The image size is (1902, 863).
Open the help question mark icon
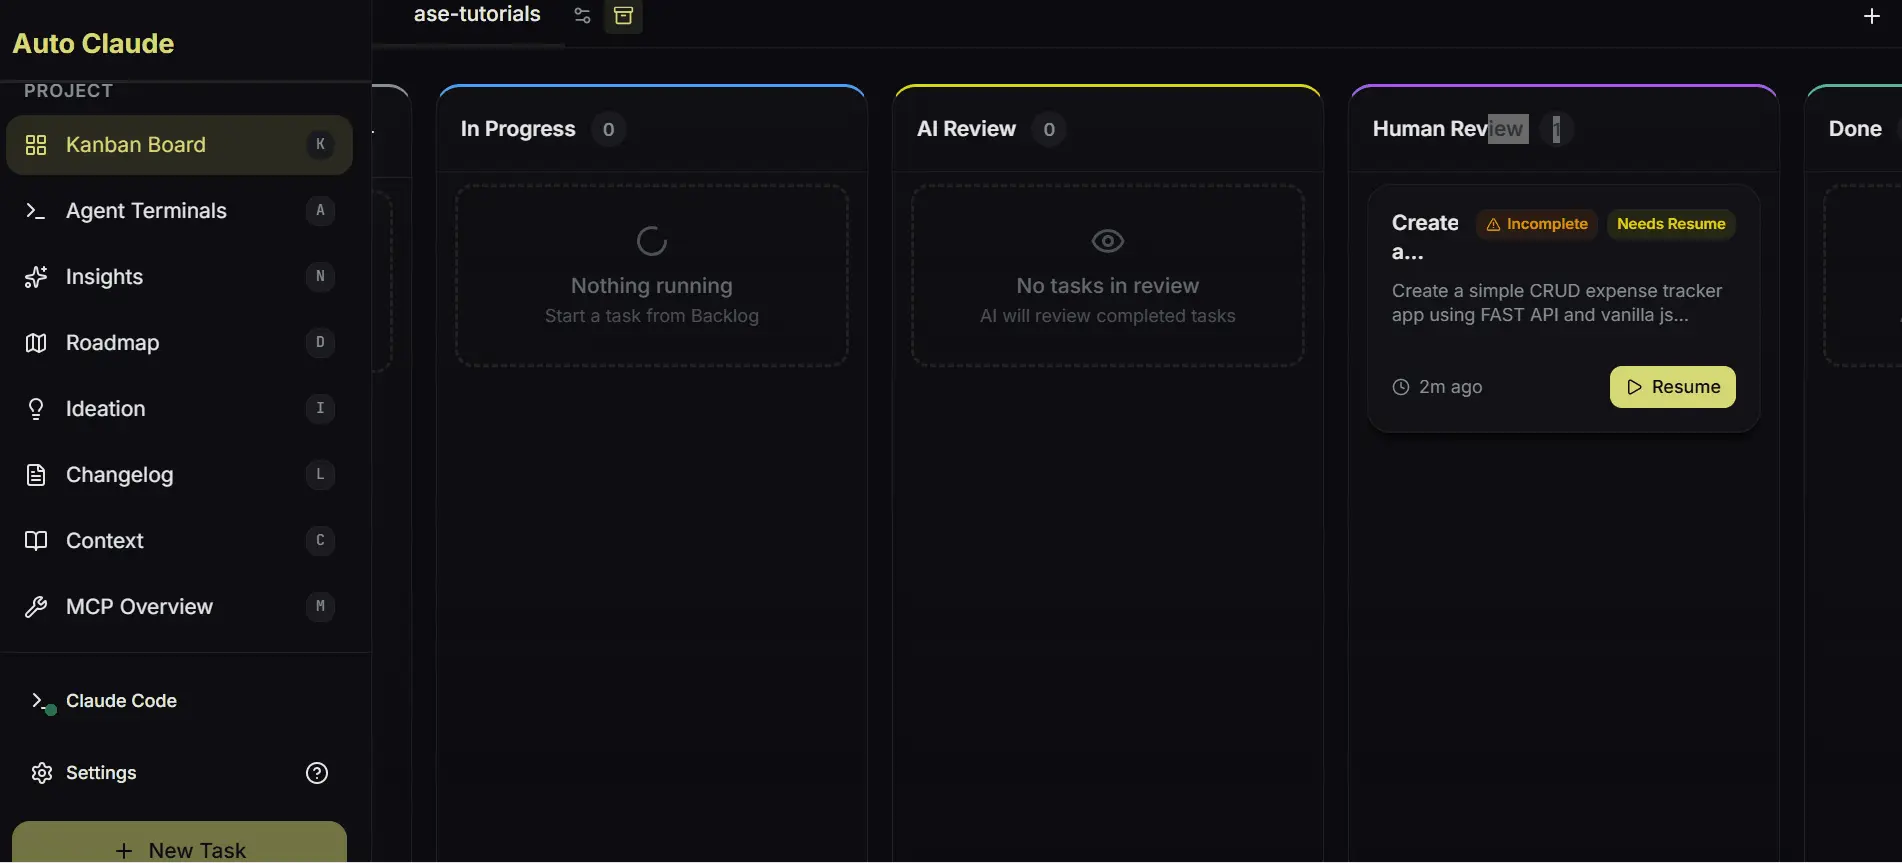click(x=317, y=773)
